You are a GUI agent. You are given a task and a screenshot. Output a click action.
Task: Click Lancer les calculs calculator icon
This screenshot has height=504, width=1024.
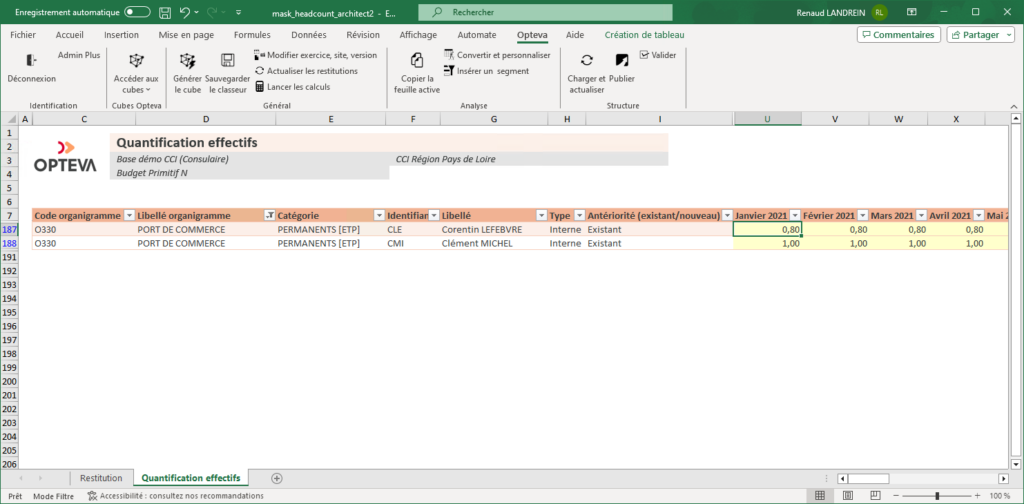point(260,87)
